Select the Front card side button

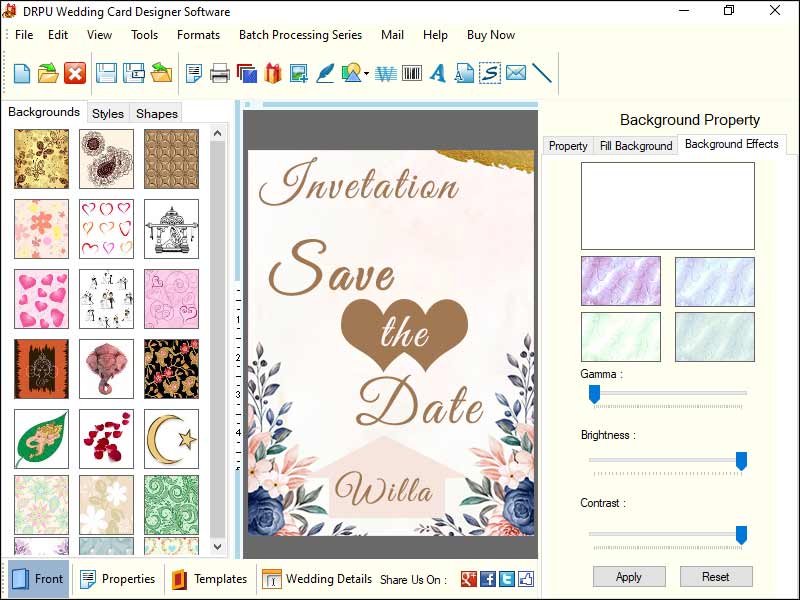[38, 579]
